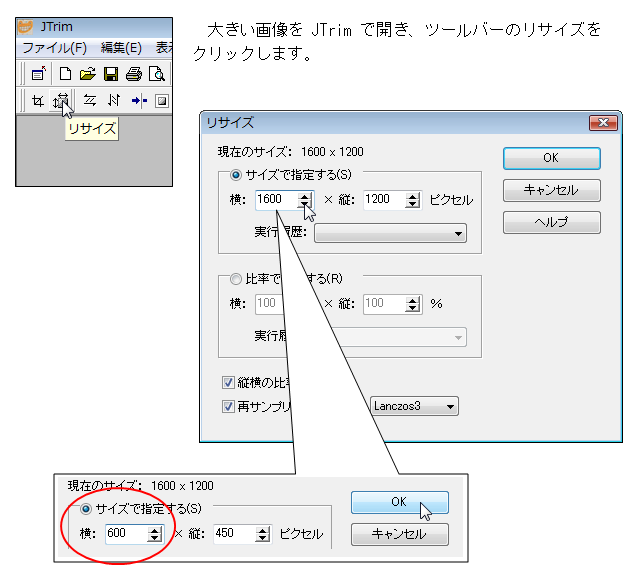Click 現在のサイズ: 1600 x 1200 in dialog
The height and width of the screenshot is (579, 639).
click(290, 152)
